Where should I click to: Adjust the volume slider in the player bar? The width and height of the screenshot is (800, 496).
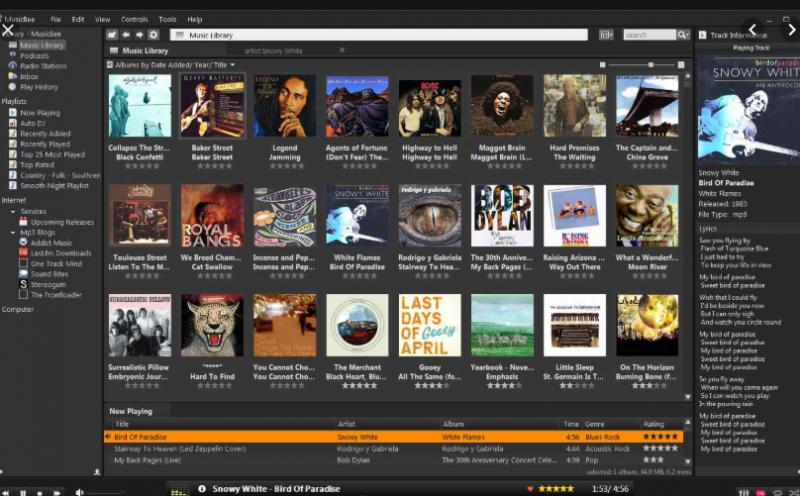[105, 492]
